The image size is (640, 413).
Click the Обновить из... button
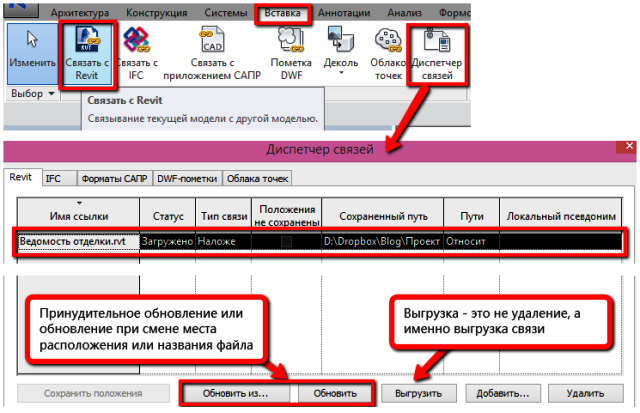(236, 393)
